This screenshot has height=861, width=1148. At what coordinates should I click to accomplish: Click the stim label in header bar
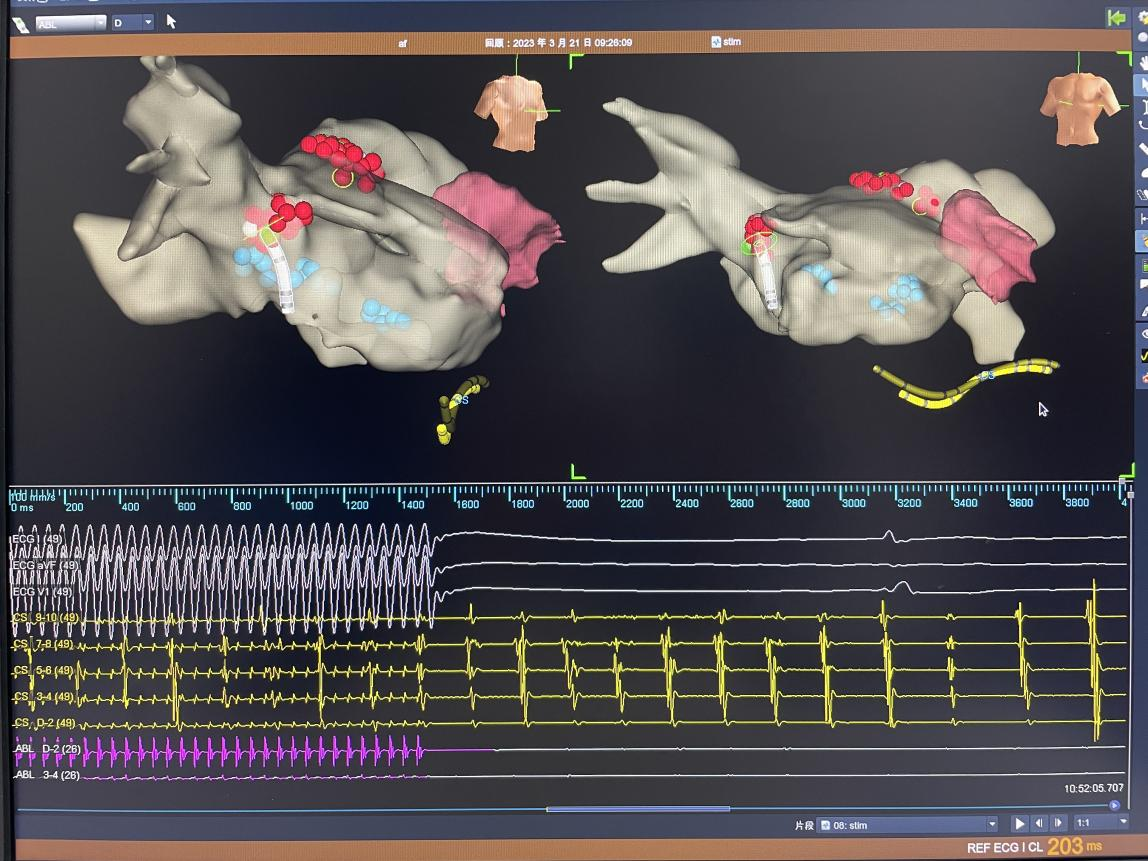click(730, 42)
